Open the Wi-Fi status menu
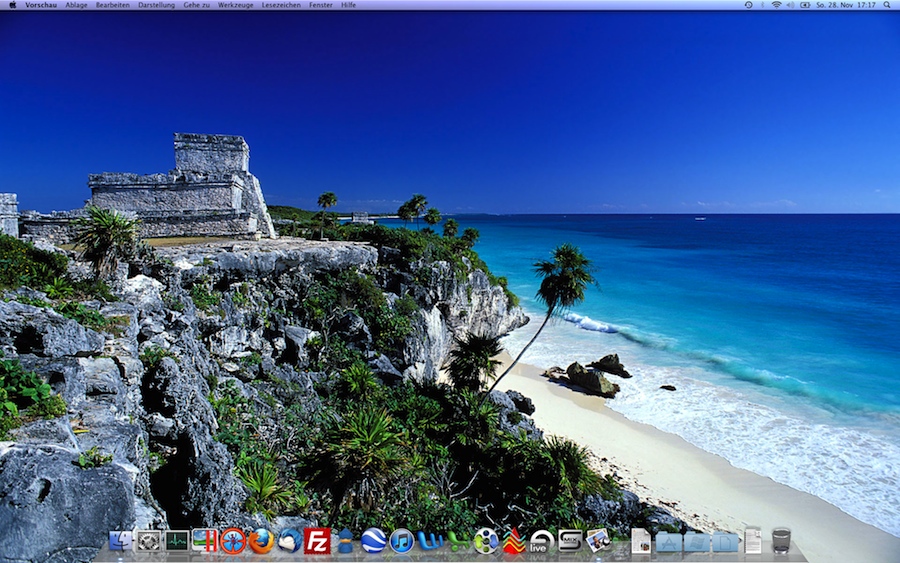 [776, 5]
